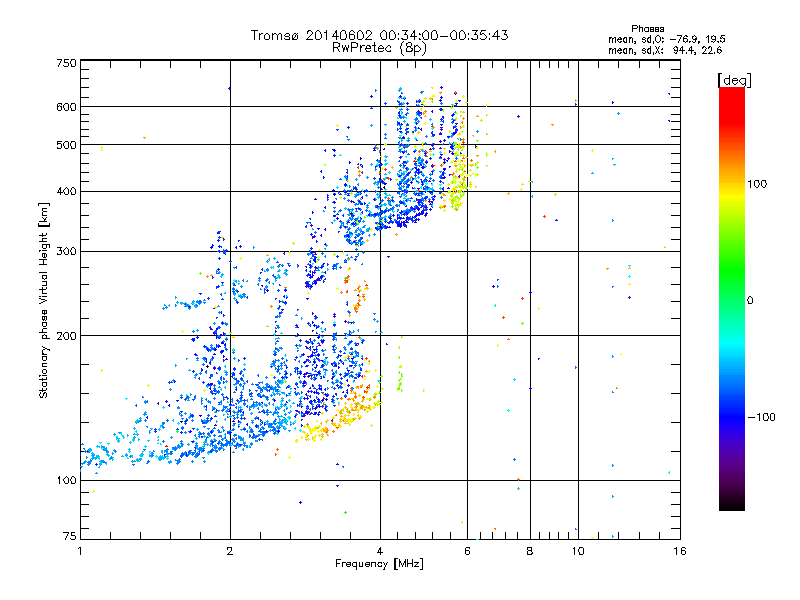Click the x-axis tick label '1'

tap(80, 551)
